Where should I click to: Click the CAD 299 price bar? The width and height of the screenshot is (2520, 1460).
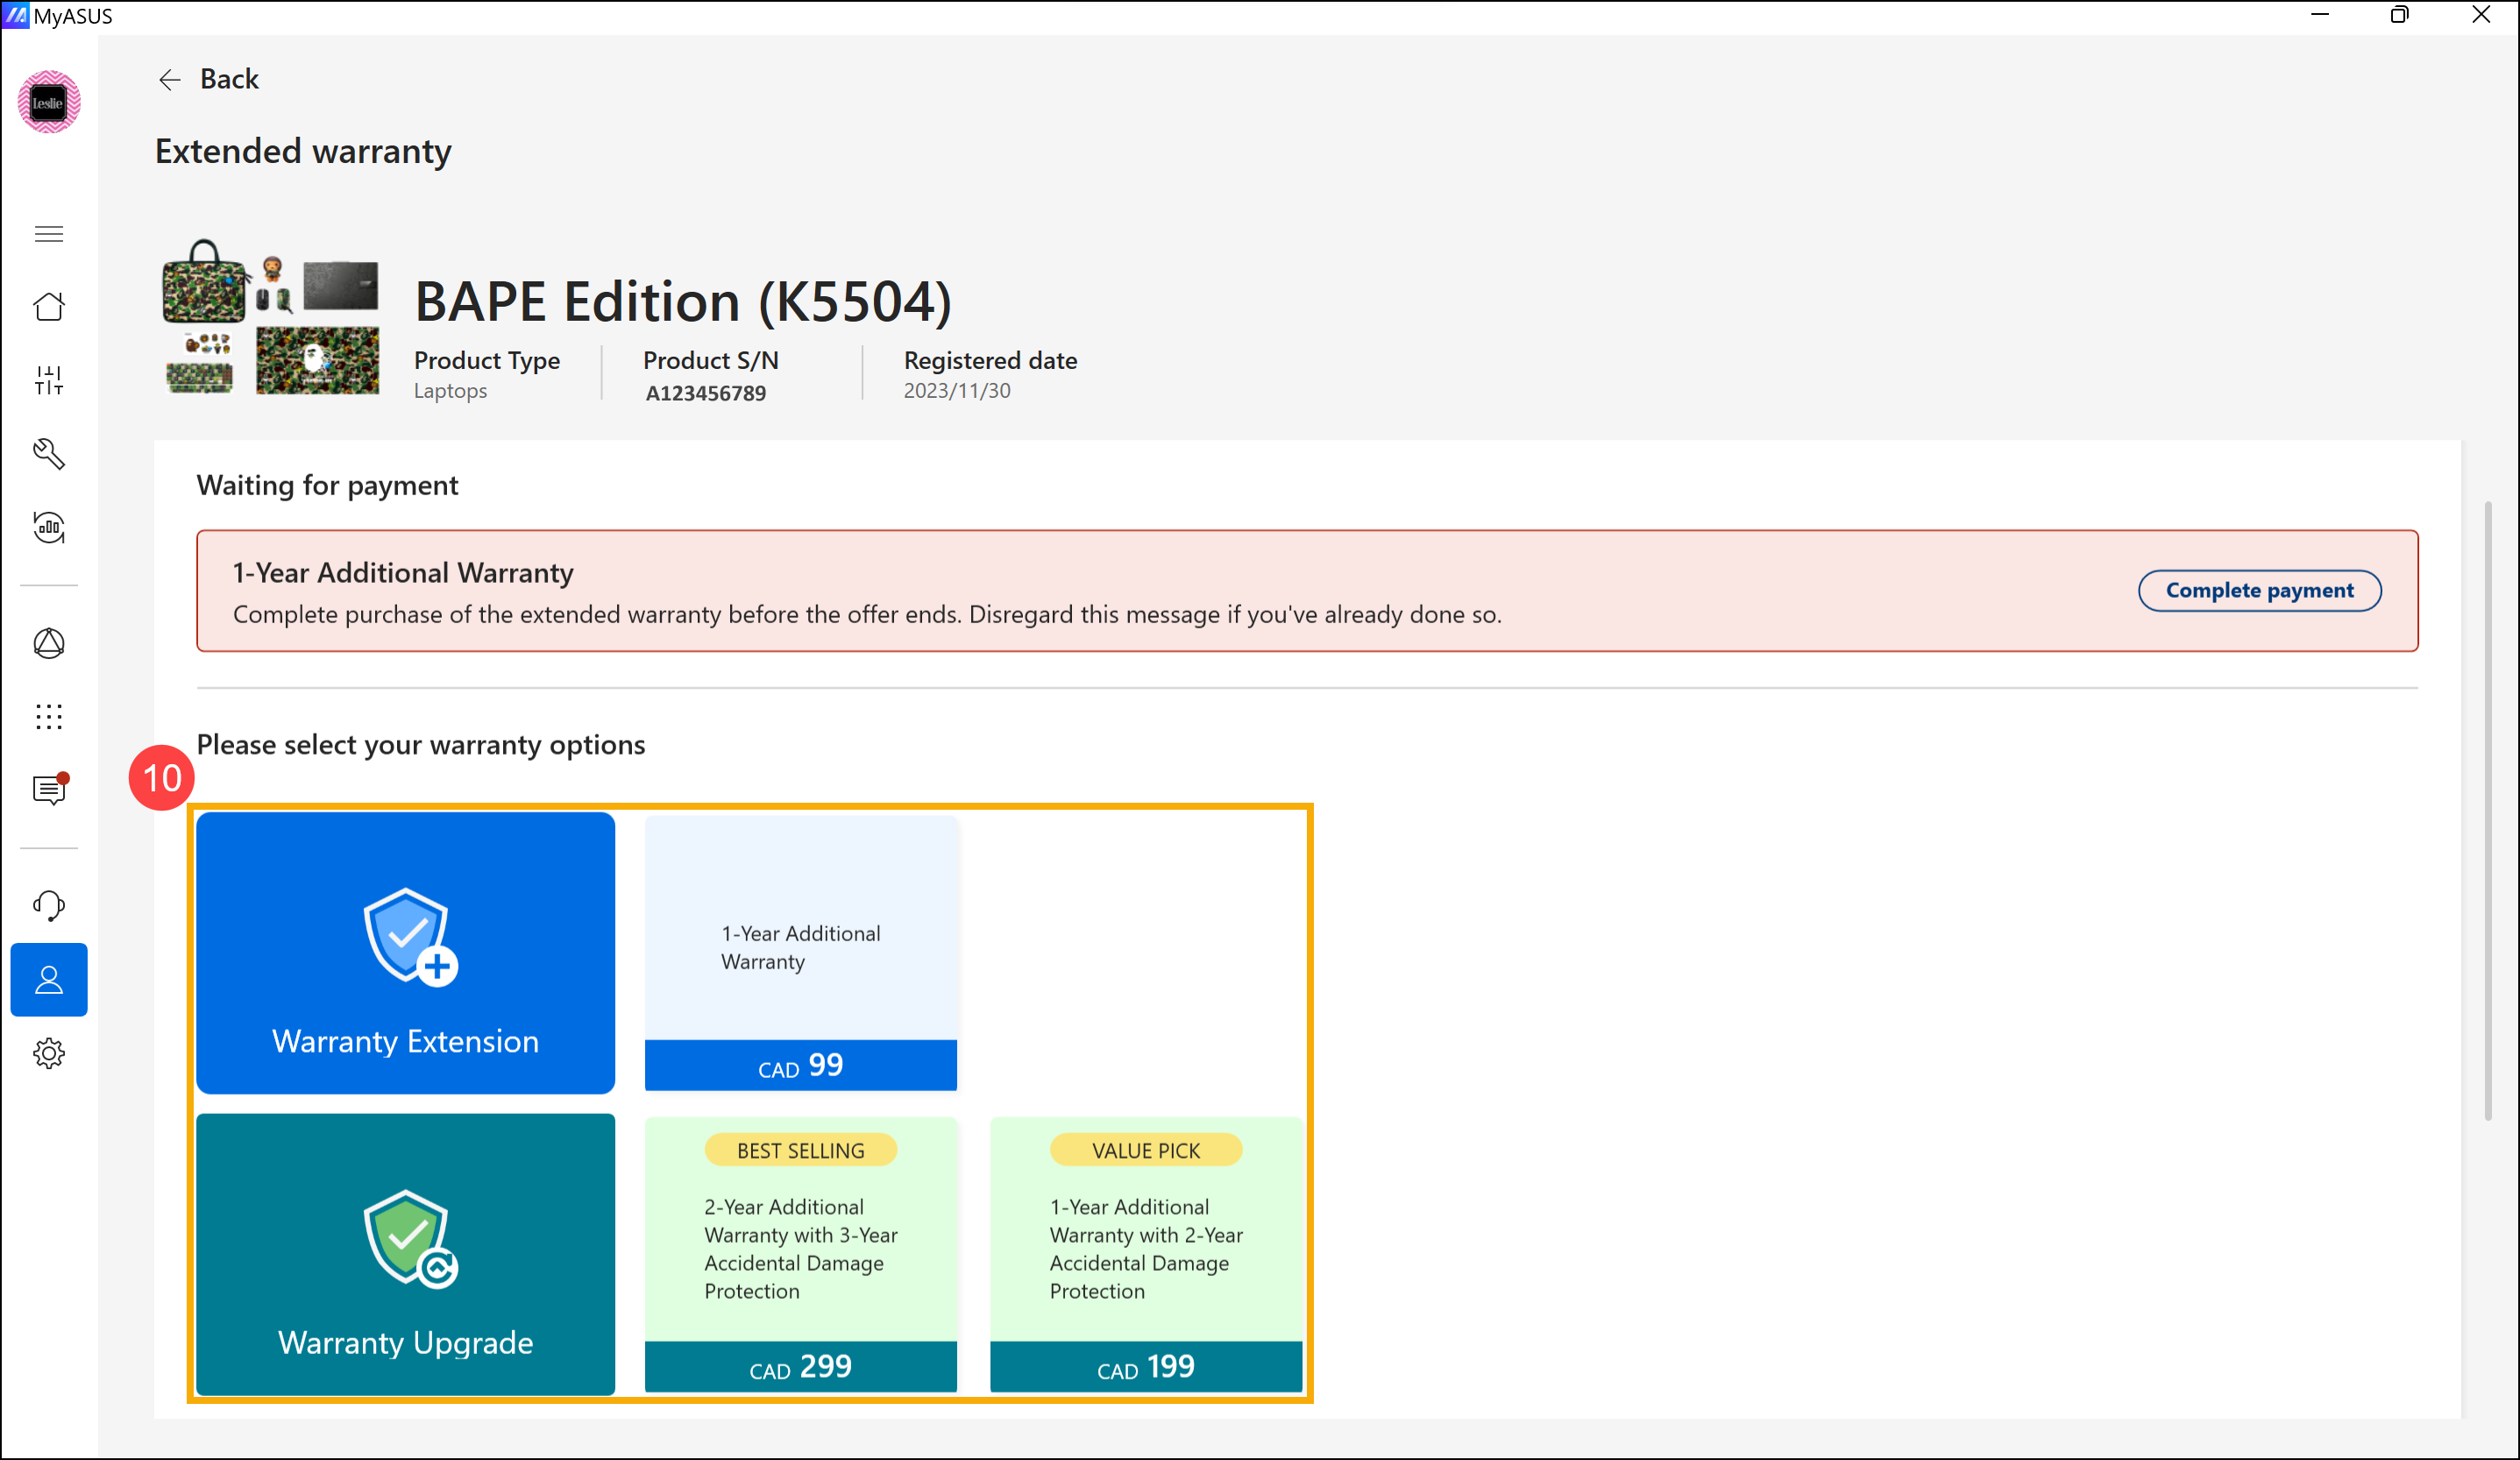click(x=800, y=1367)
